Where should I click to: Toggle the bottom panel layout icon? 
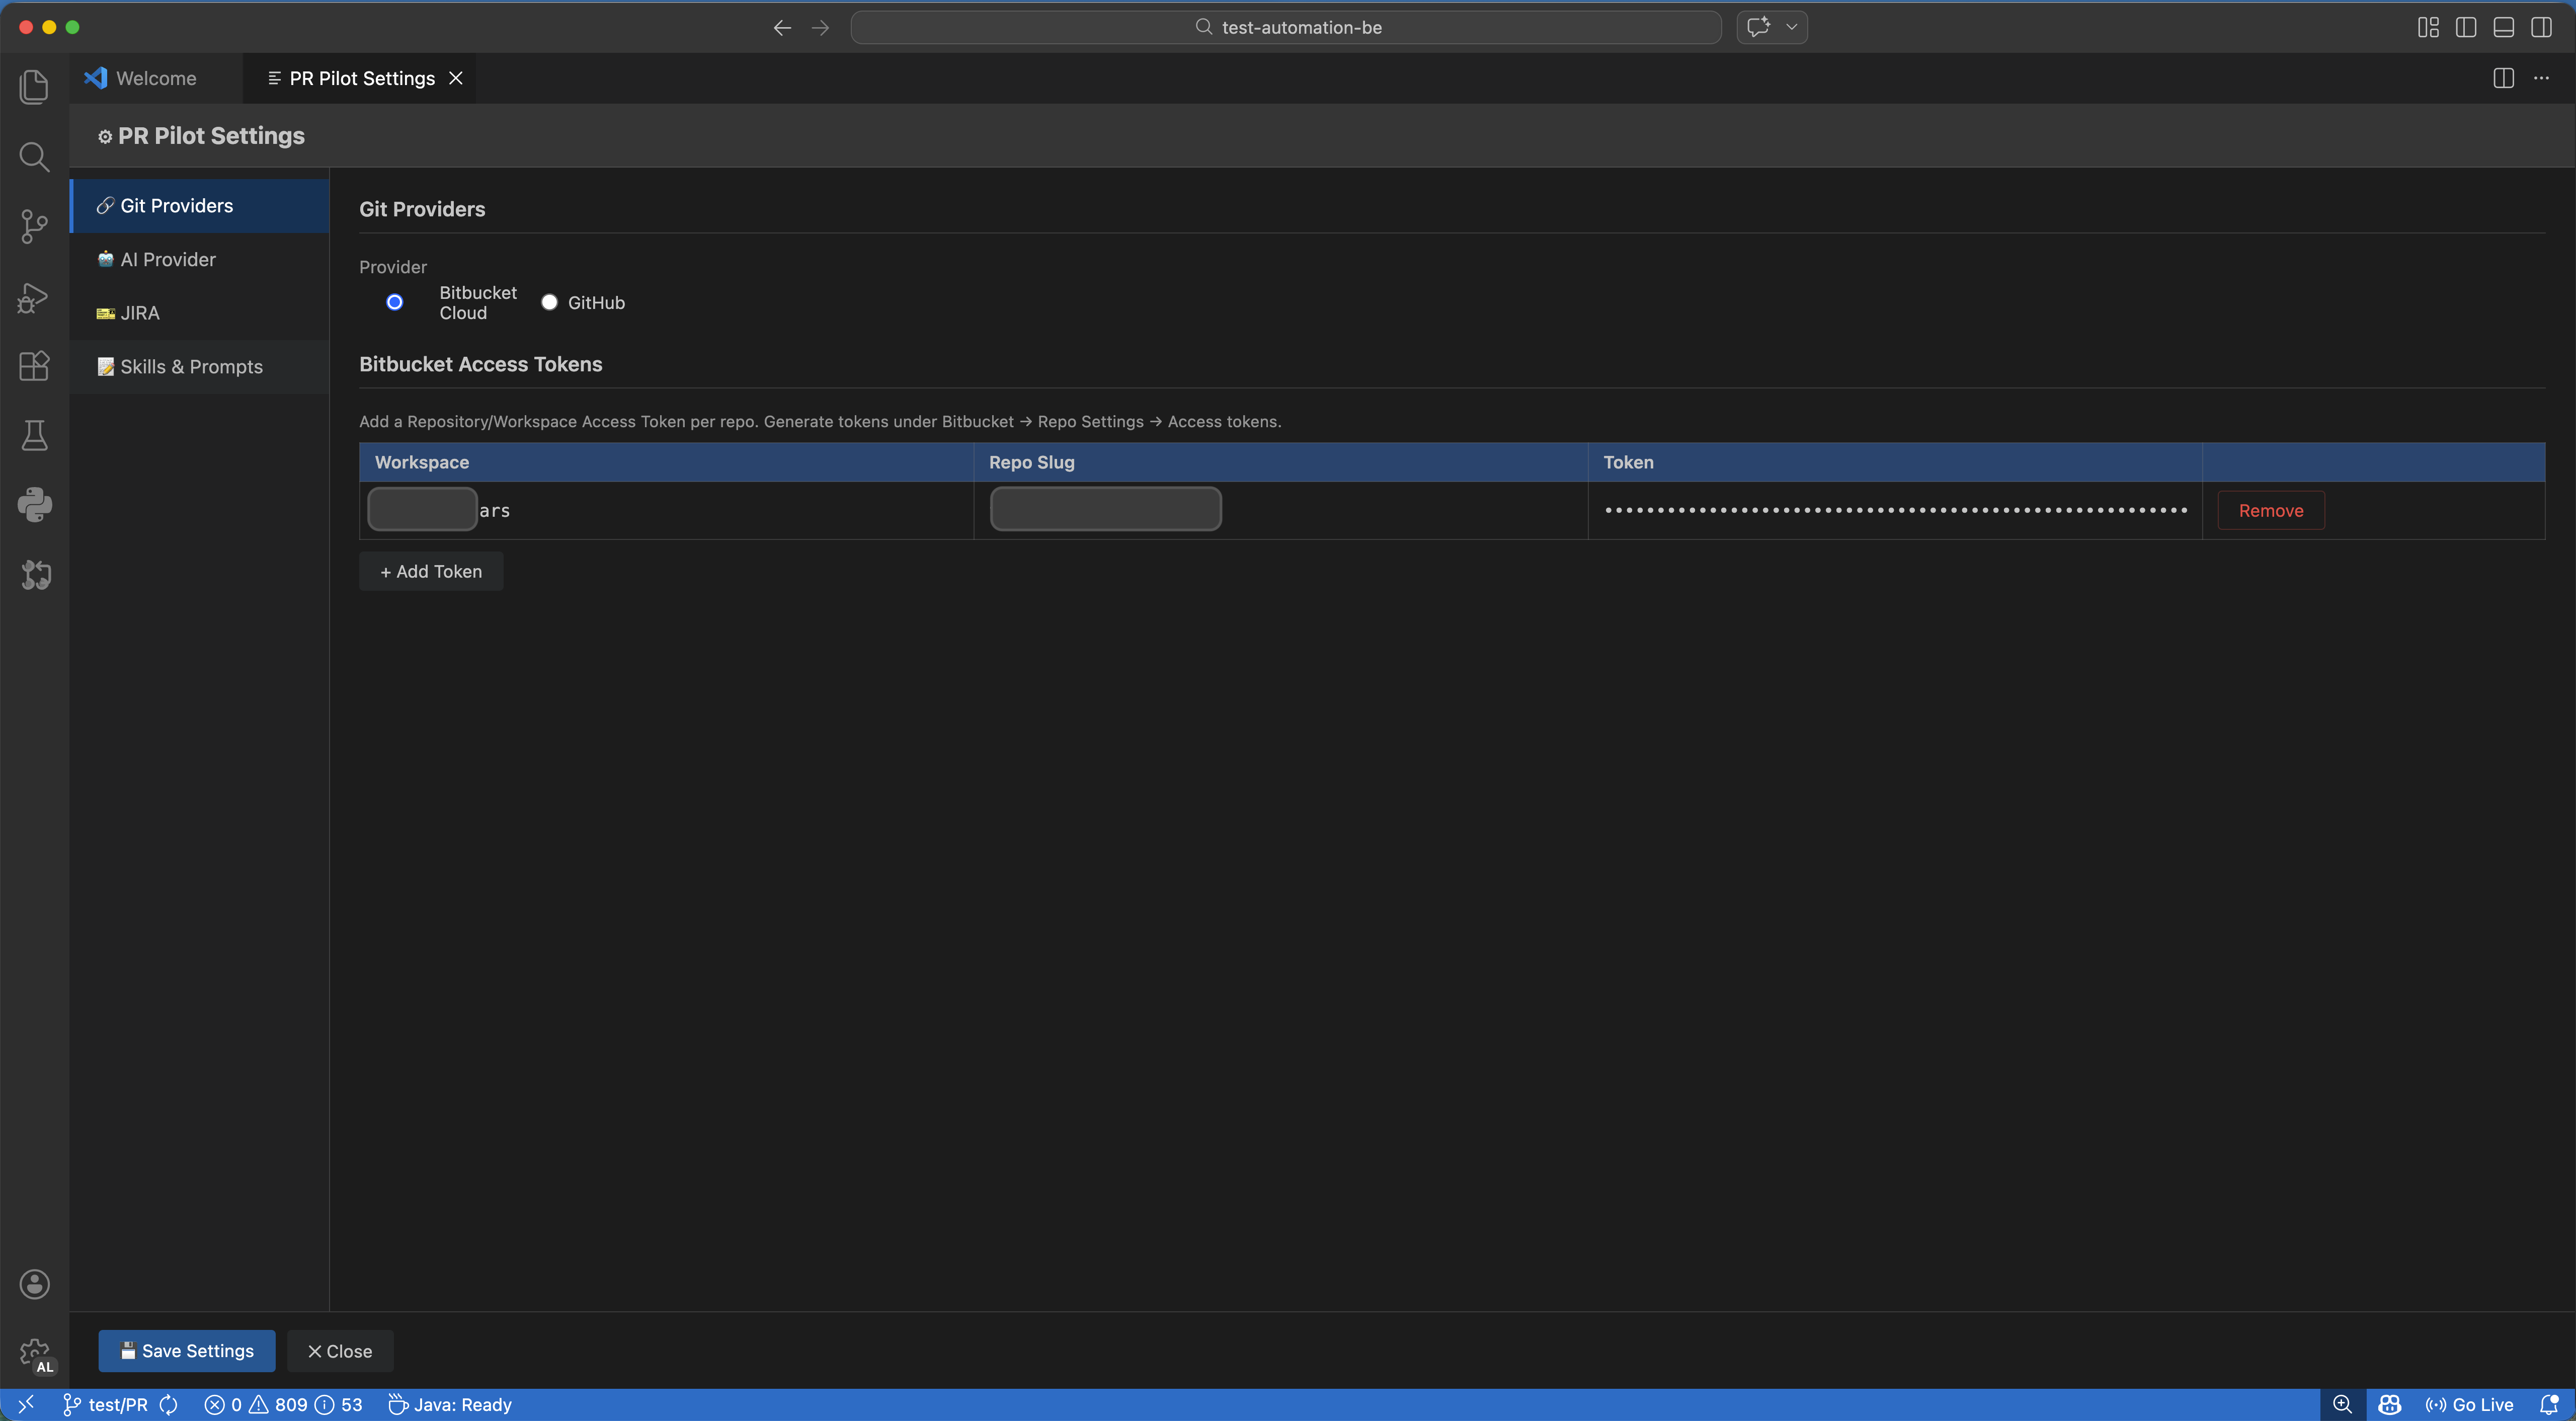click(x=2503, y=27)
